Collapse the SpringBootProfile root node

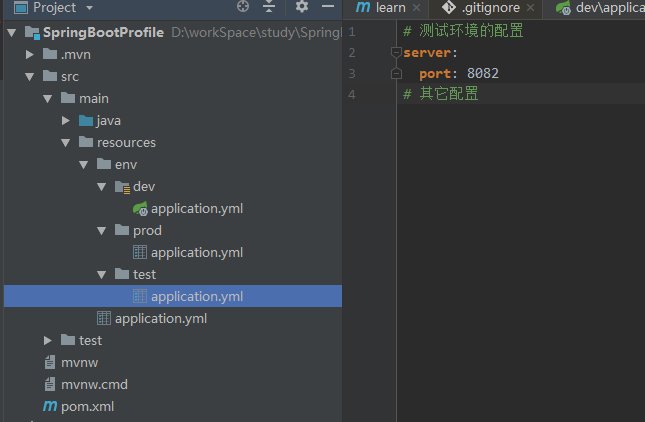[x=12, y=32]
